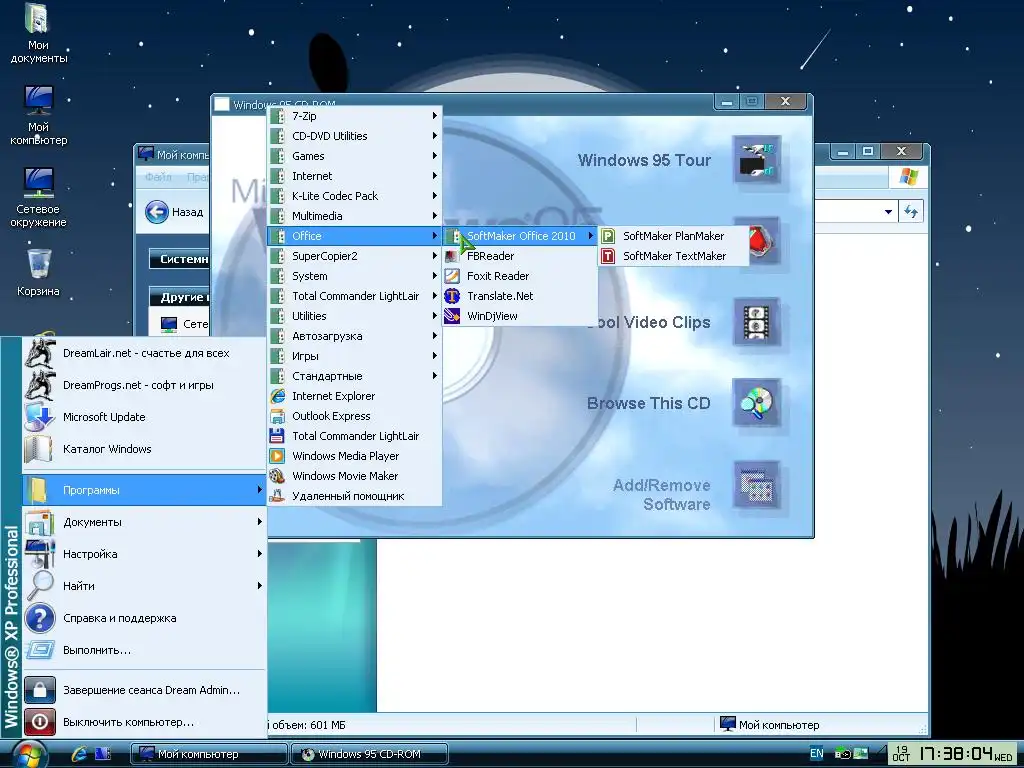1024x768 pixels.
Task: Open DreamProgs.net - софт и игры
Action: [x=144, y=385]
